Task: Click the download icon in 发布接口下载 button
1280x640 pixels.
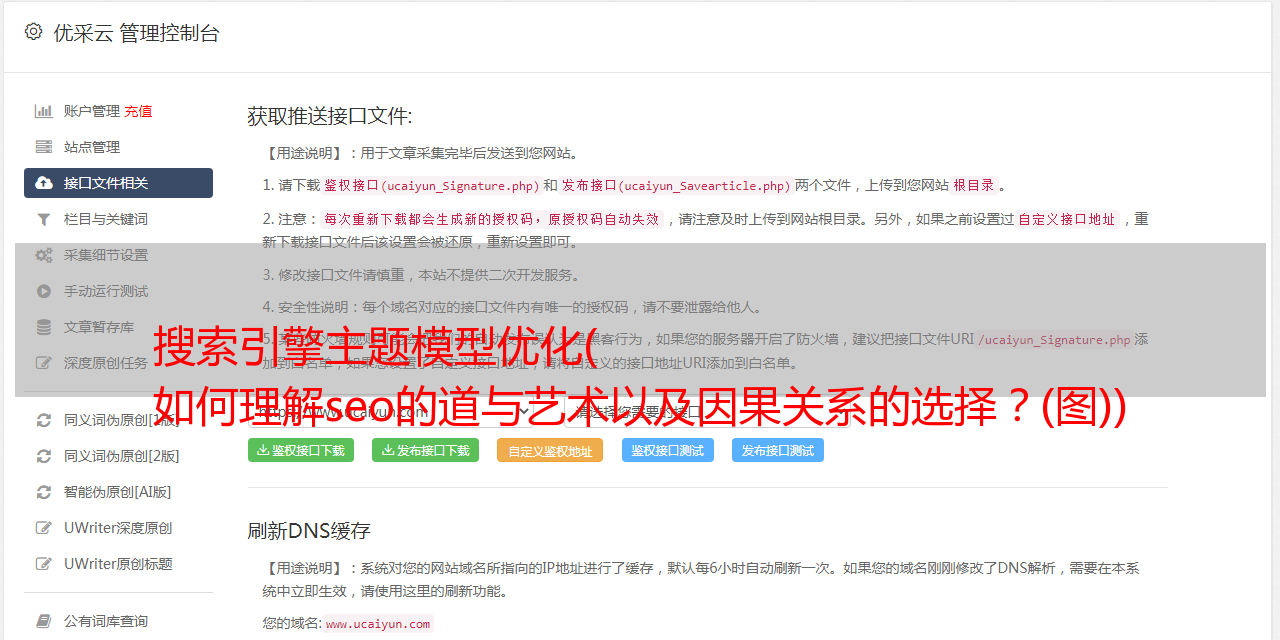Action: [x=388, y=450]
